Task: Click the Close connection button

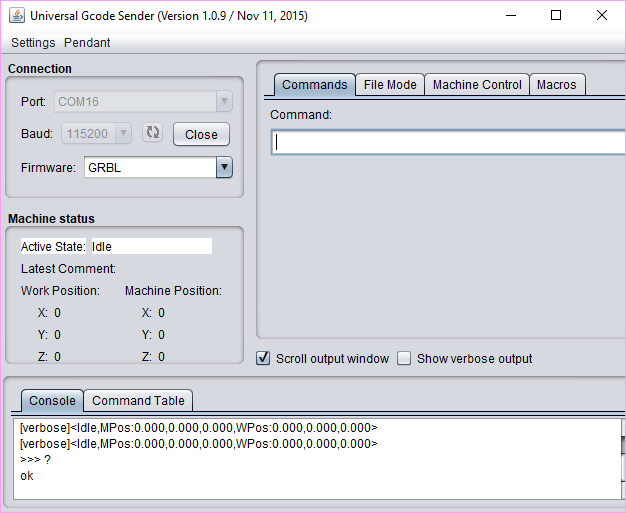Action: click(x=201, y=134)
